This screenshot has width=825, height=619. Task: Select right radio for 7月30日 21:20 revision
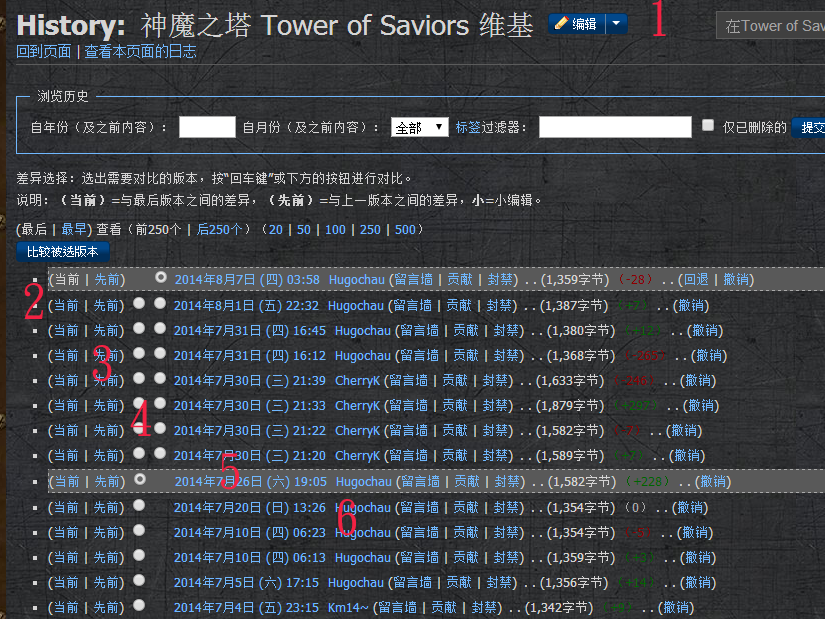coord(160,453)
